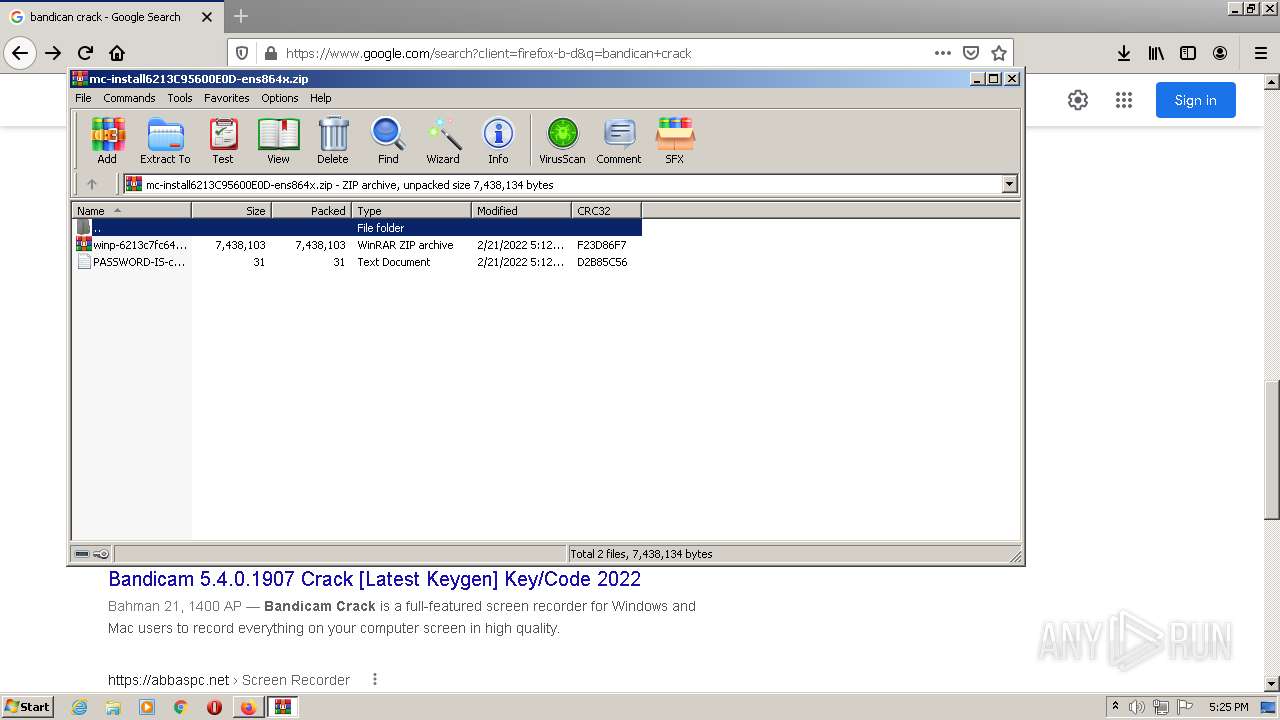Open a new Firefox tab
Image resolution: width=1280 pixels, height=720 pixels.
[240, 17]
